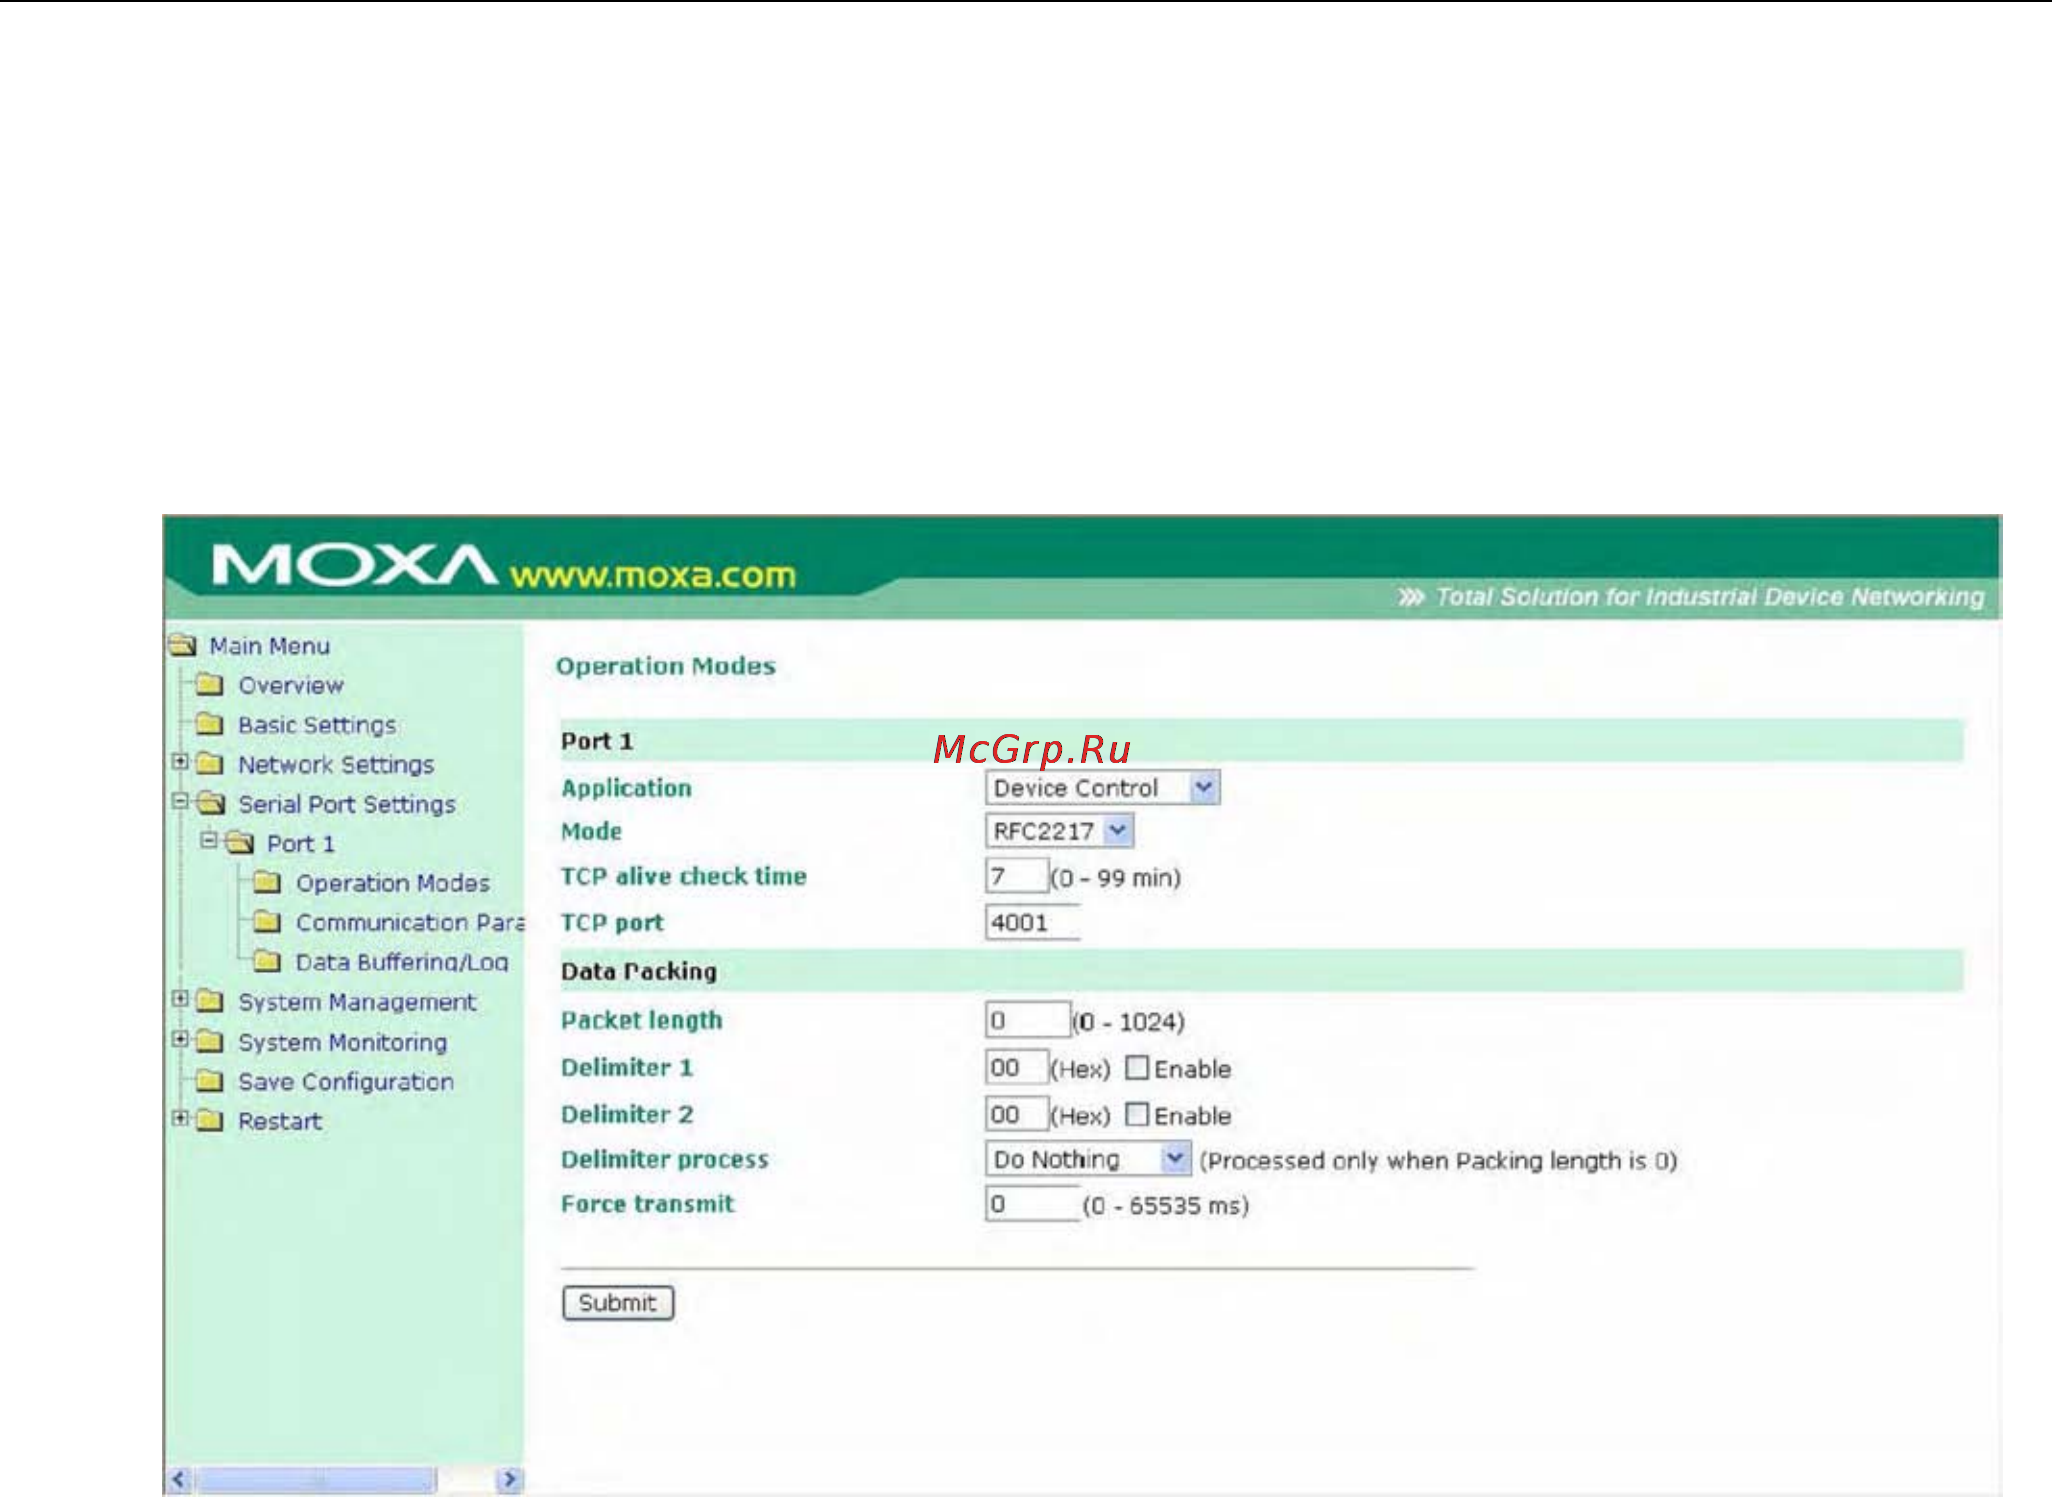Click the System Management folder icon
2052x1497 pixels.
(210, 1001)
